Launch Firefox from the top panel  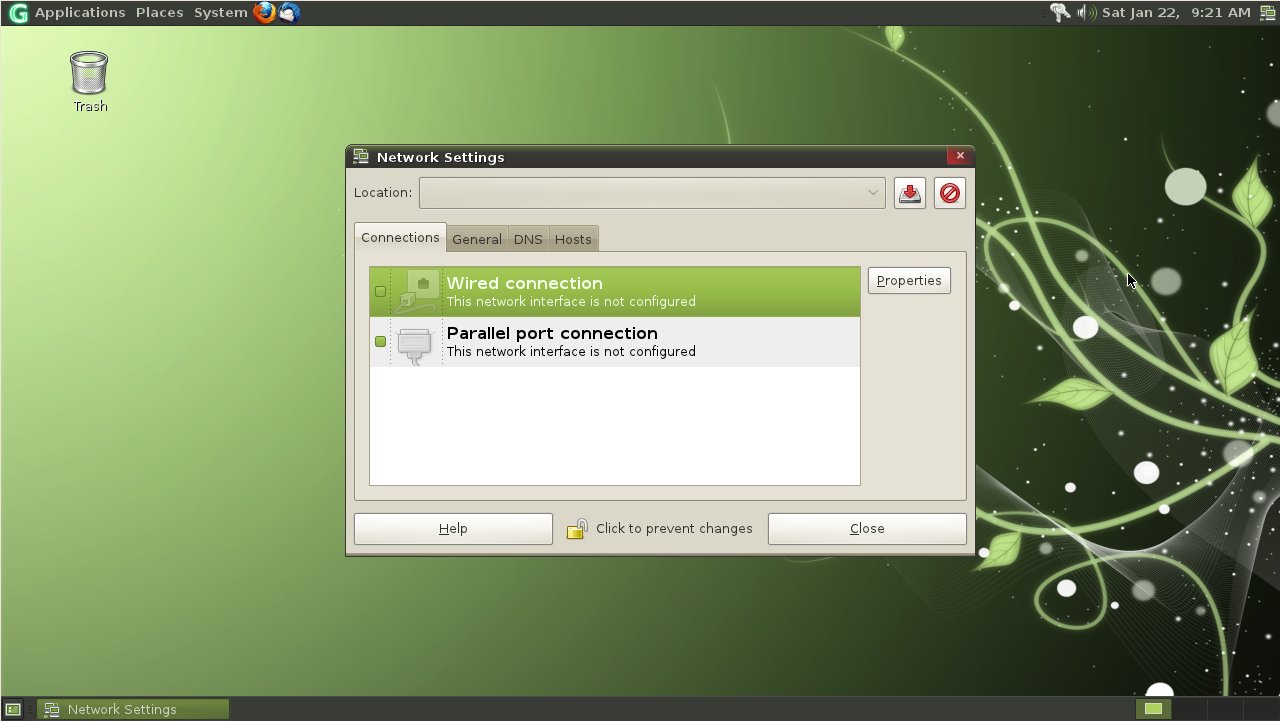[264, 13]
